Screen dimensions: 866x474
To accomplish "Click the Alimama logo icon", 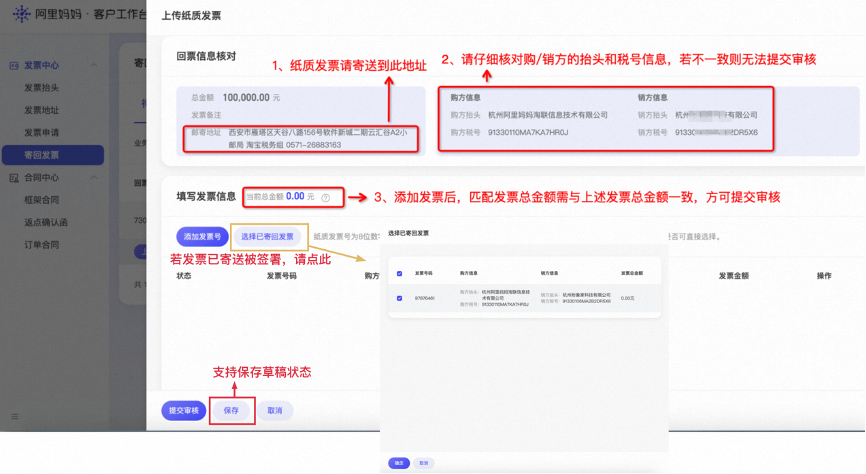I will click(x=21, y=14).
